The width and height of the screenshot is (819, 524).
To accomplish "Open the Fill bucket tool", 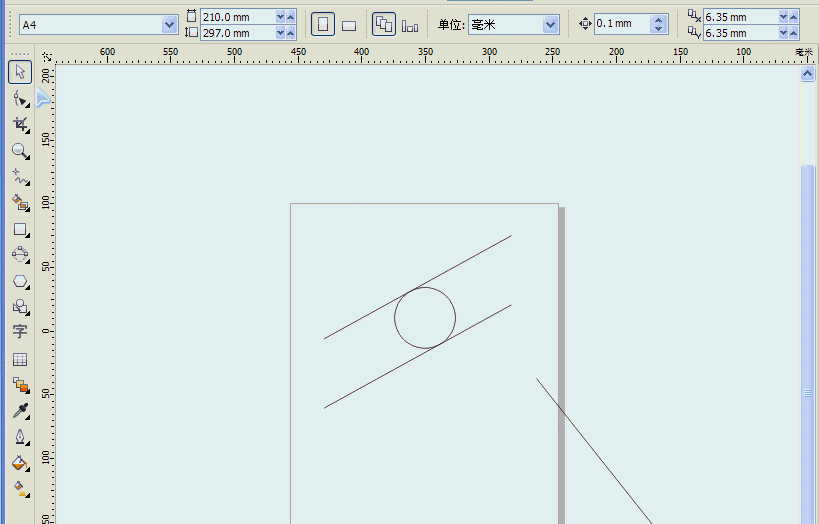I will tap(20, 463).
